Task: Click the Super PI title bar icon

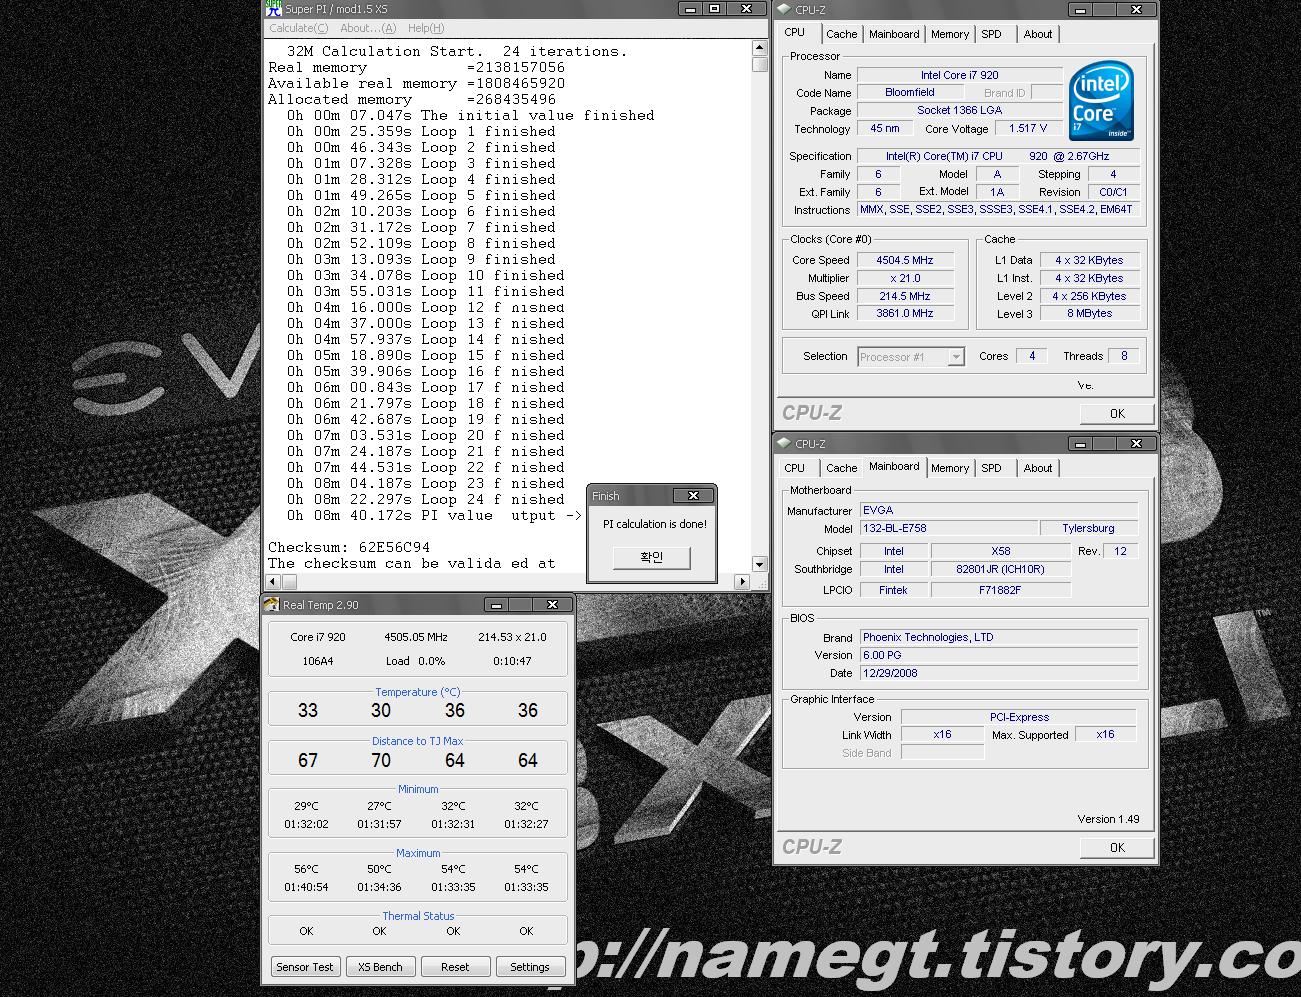Action: [x=273, y=9]
